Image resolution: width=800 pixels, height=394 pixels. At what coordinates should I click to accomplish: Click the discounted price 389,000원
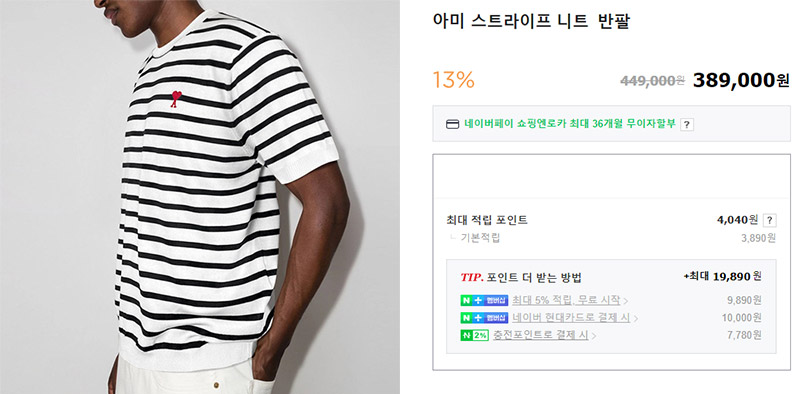point(741,80)
